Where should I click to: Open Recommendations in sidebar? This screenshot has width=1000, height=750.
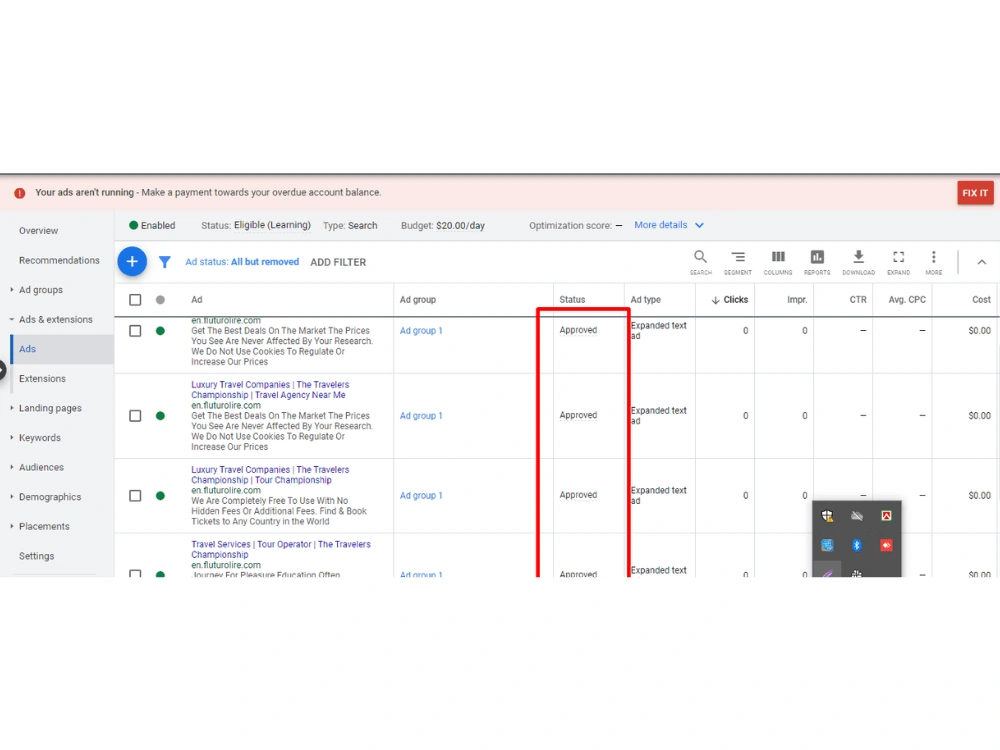pyautogui.click(x=59, y=260)
